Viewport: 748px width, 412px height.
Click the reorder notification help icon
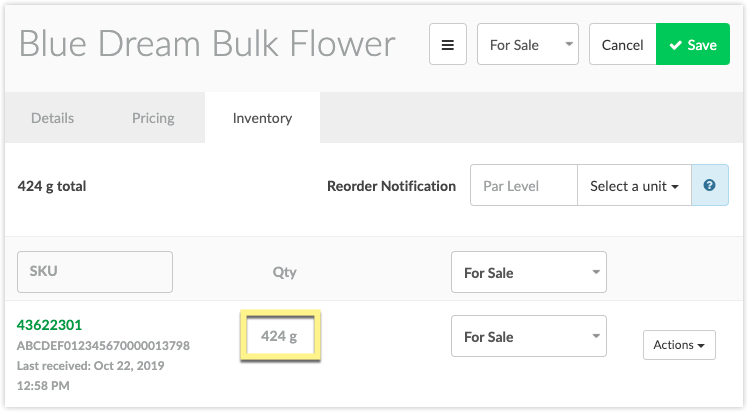click(x=709, y=185)
